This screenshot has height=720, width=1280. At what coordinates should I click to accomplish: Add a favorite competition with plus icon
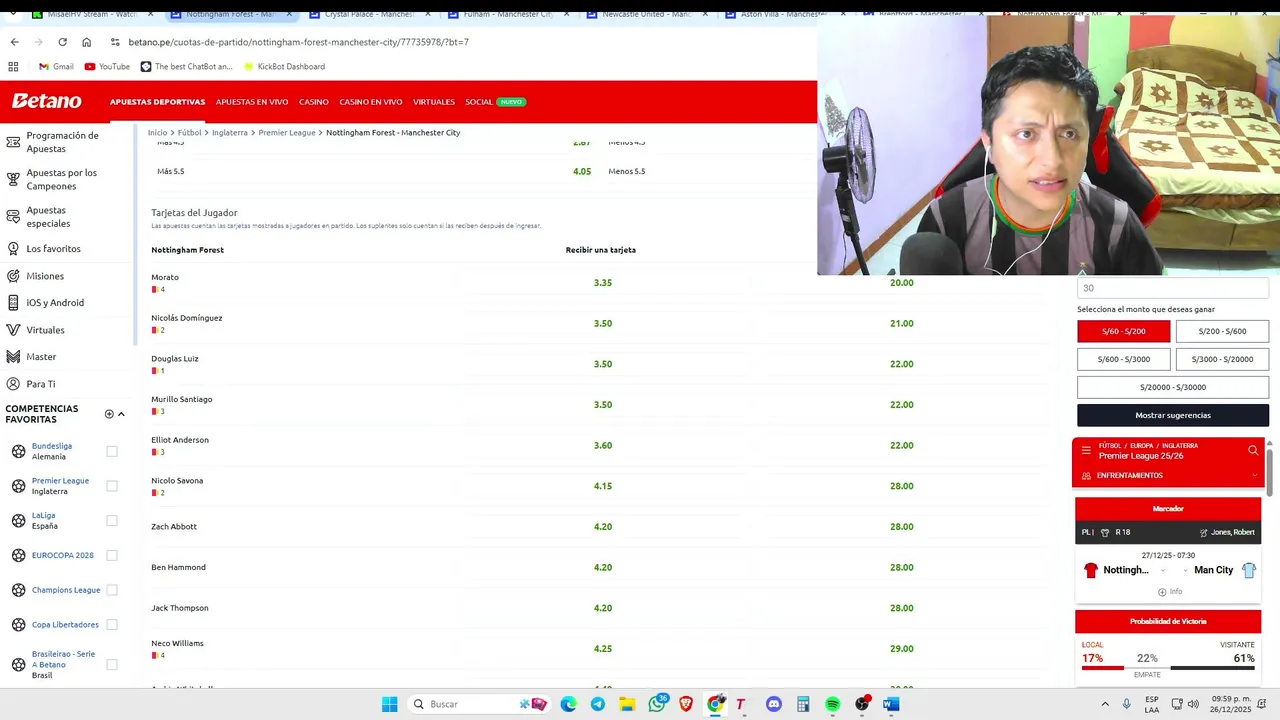click(x=109, y=414)
